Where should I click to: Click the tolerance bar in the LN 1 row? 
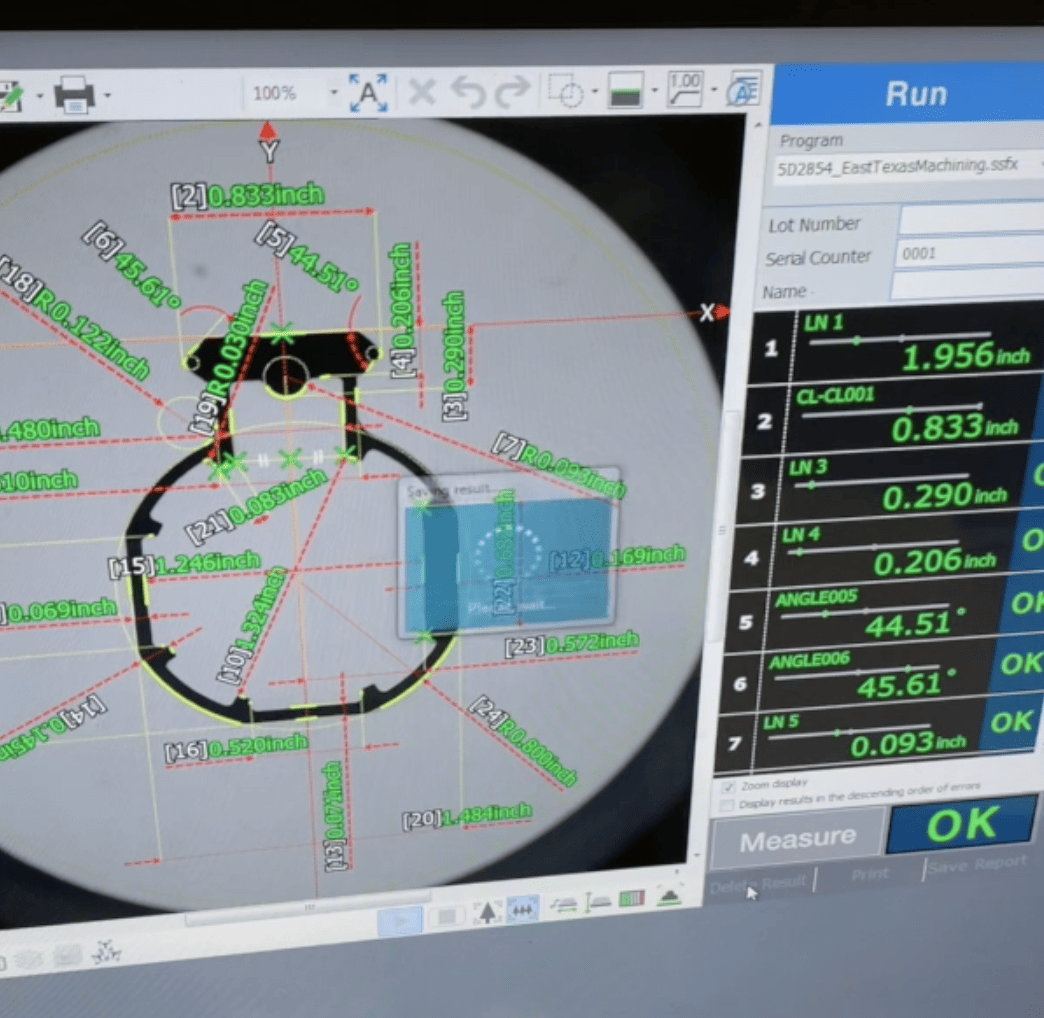coord(900,338)
